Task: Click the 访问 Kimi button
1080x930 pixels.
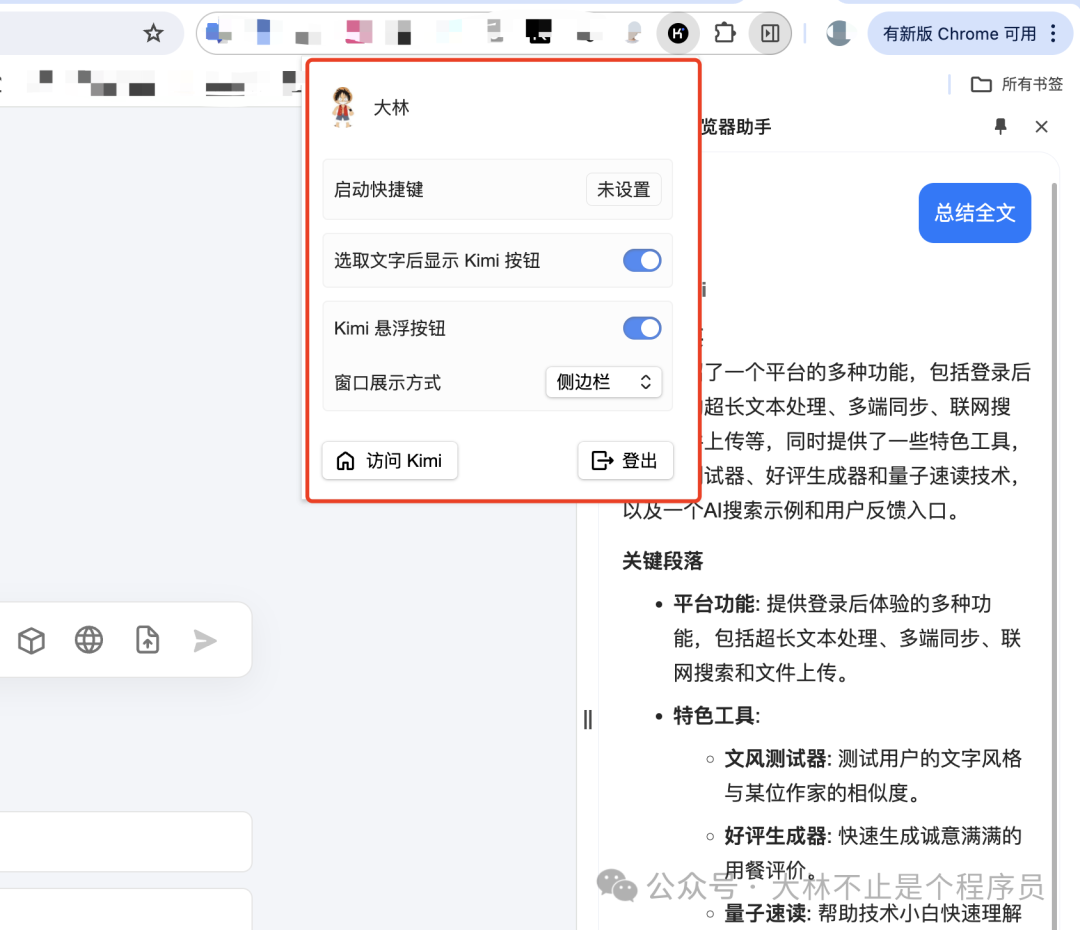Action: pos(390,460)
